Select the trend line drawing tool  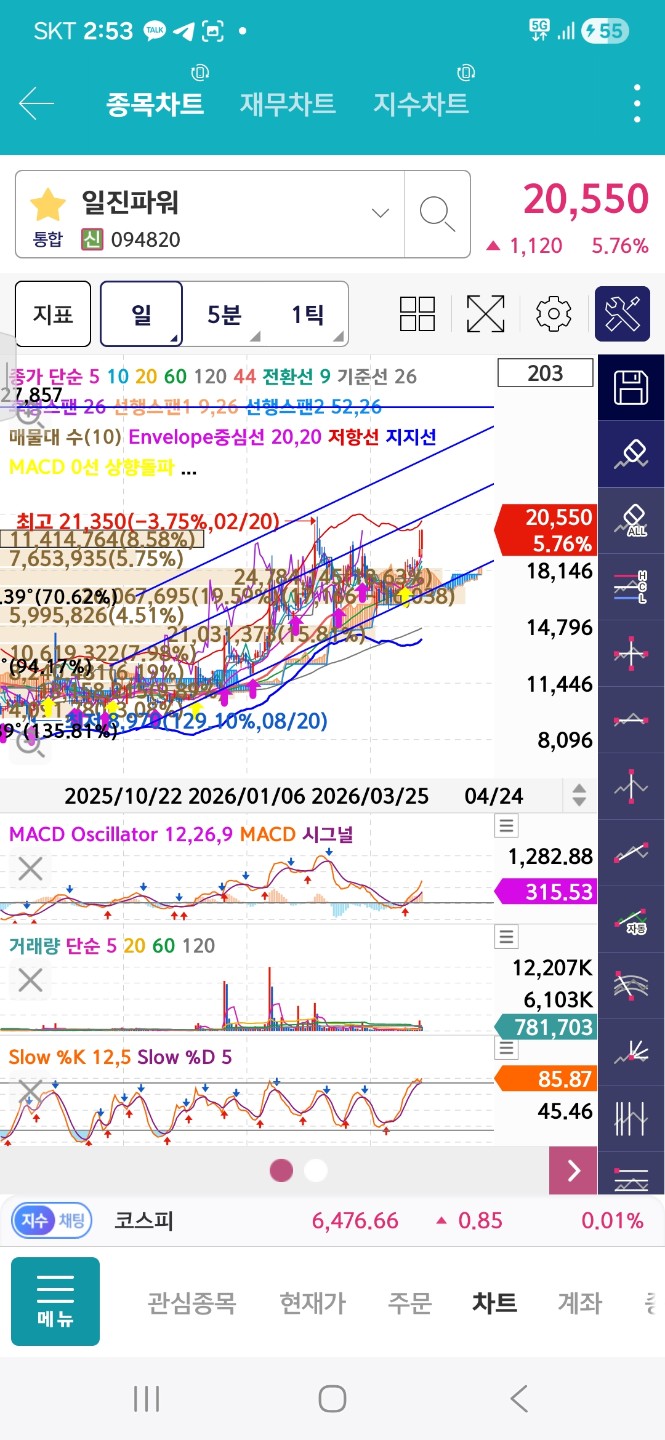[631, 851]
